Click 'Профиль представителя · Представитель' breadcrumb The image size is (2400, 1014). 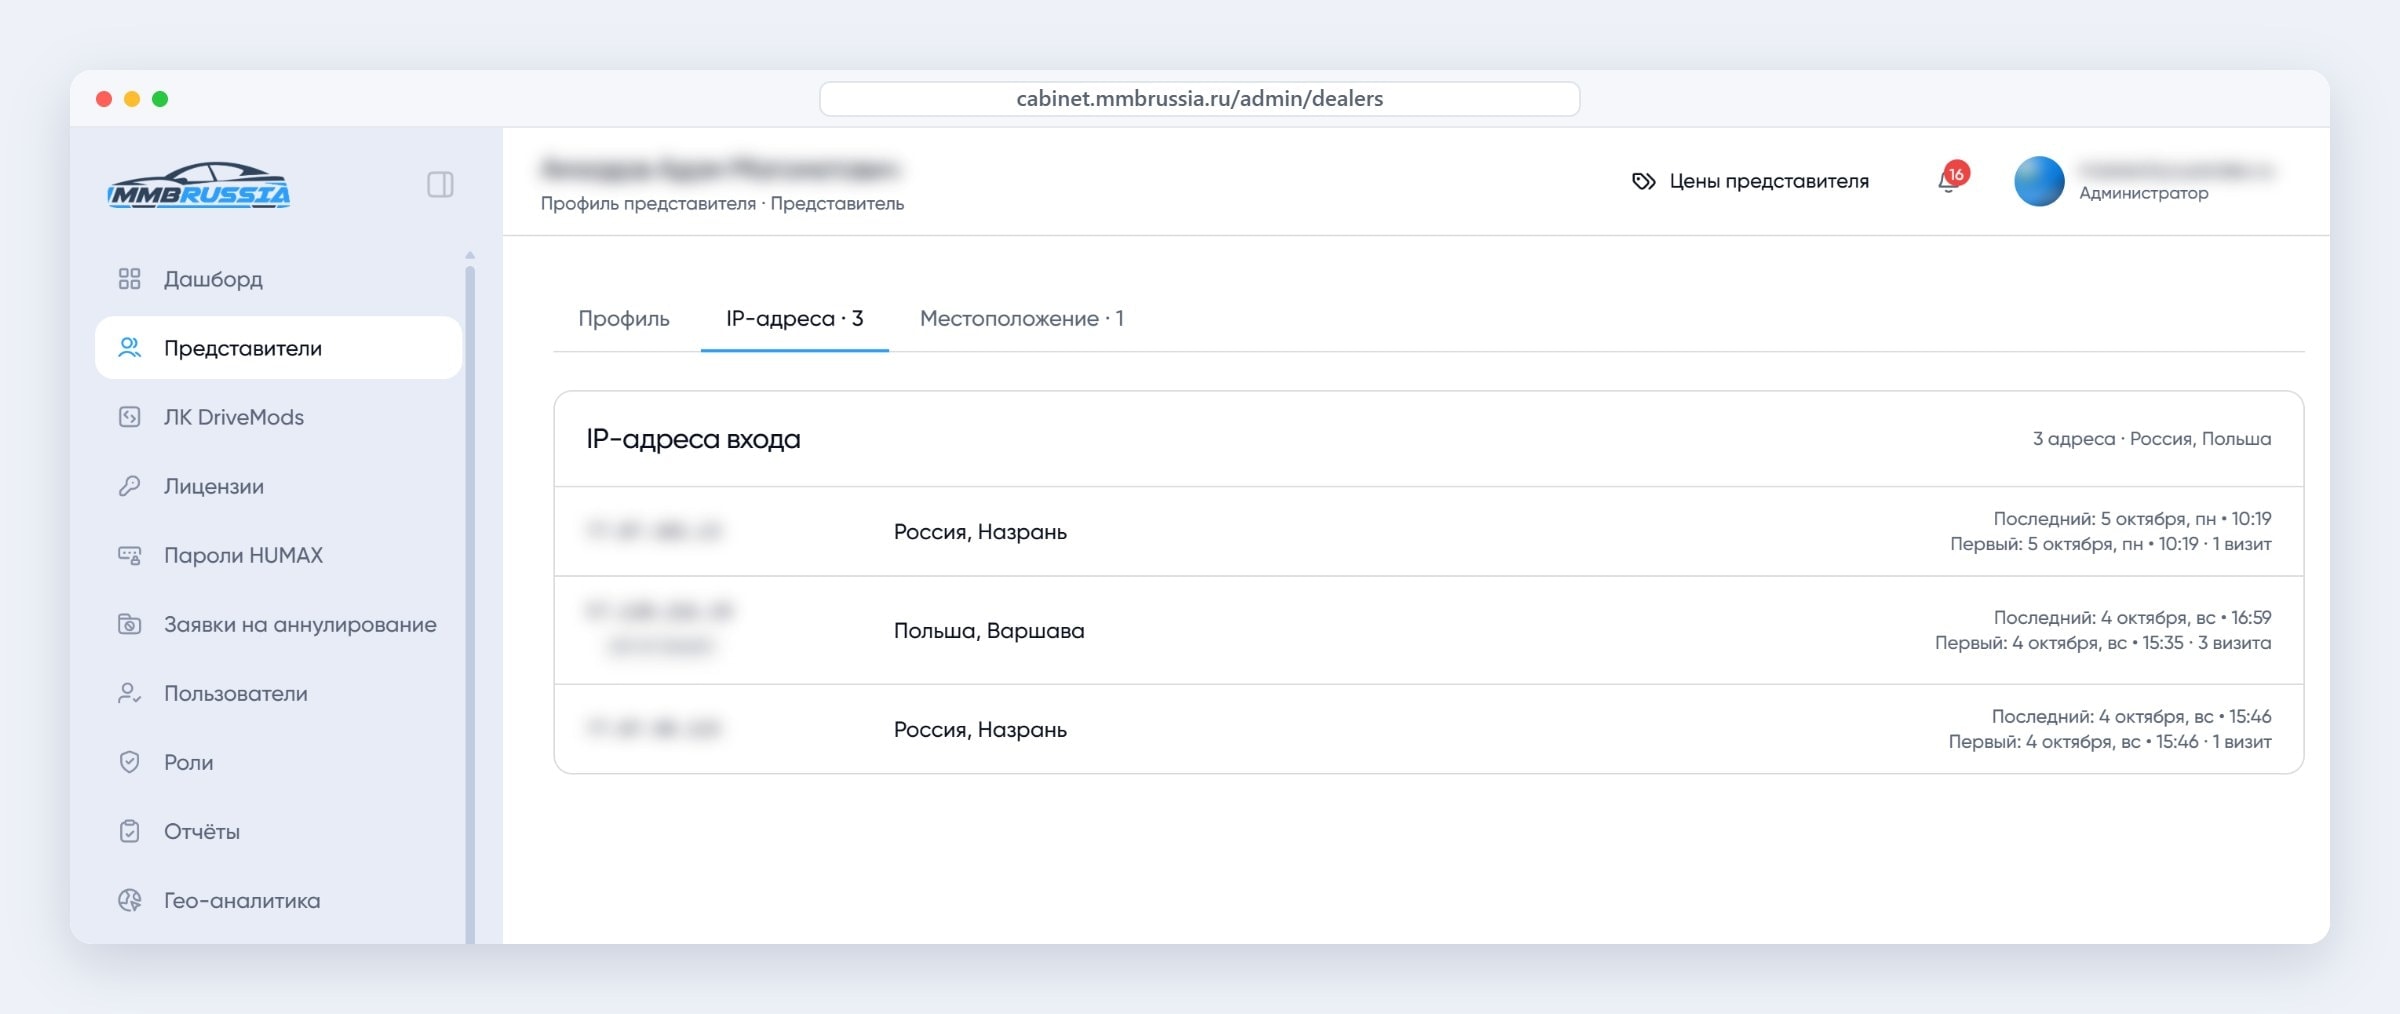tap(722, 203)
